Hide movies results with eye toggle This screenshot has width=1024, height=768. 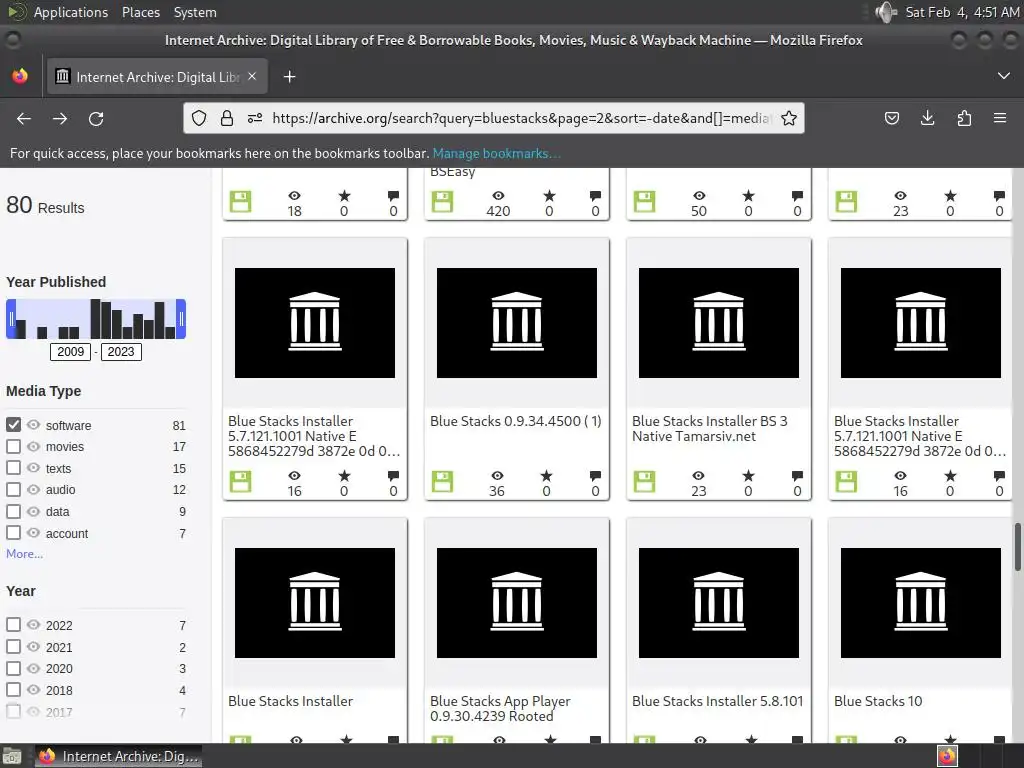33,446
